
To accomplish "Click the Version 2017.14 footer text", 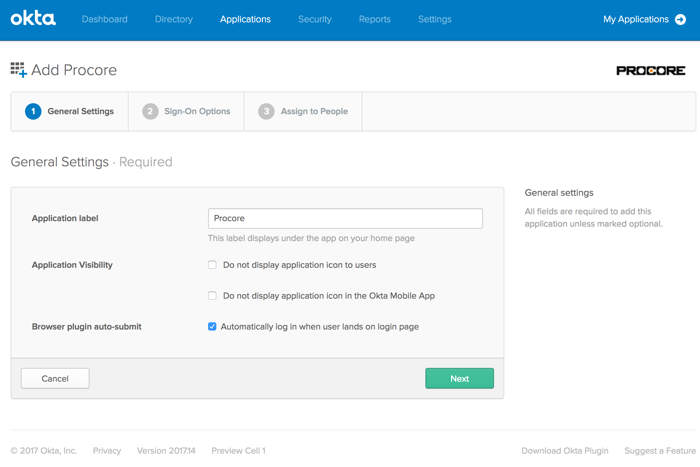I will [x=166, y=451].
